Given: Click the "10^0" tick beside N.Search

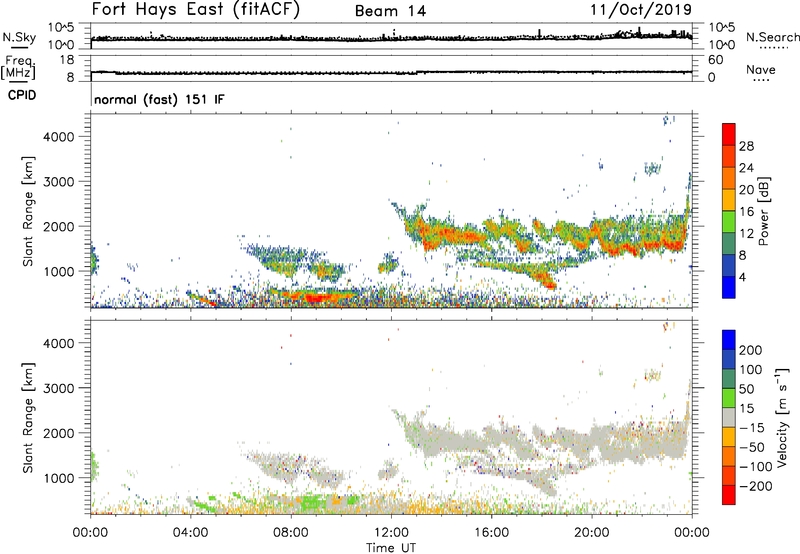Looking at the screenshot, I should click(721, 45).
